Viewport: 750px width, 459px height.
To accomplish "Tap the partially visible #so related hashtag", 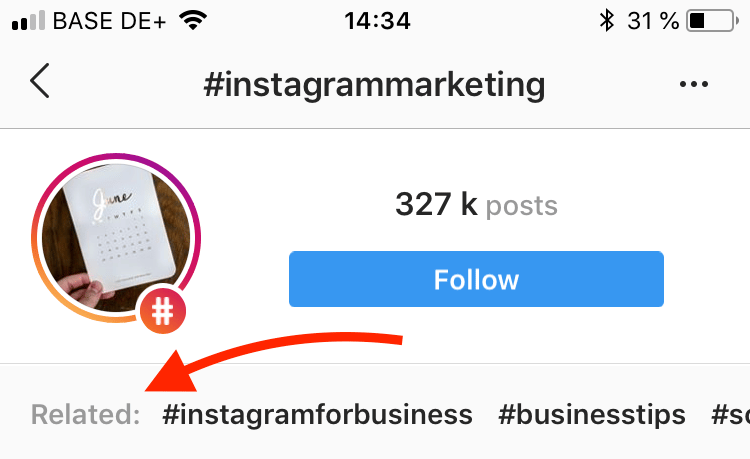I will [x=730, y=415].
